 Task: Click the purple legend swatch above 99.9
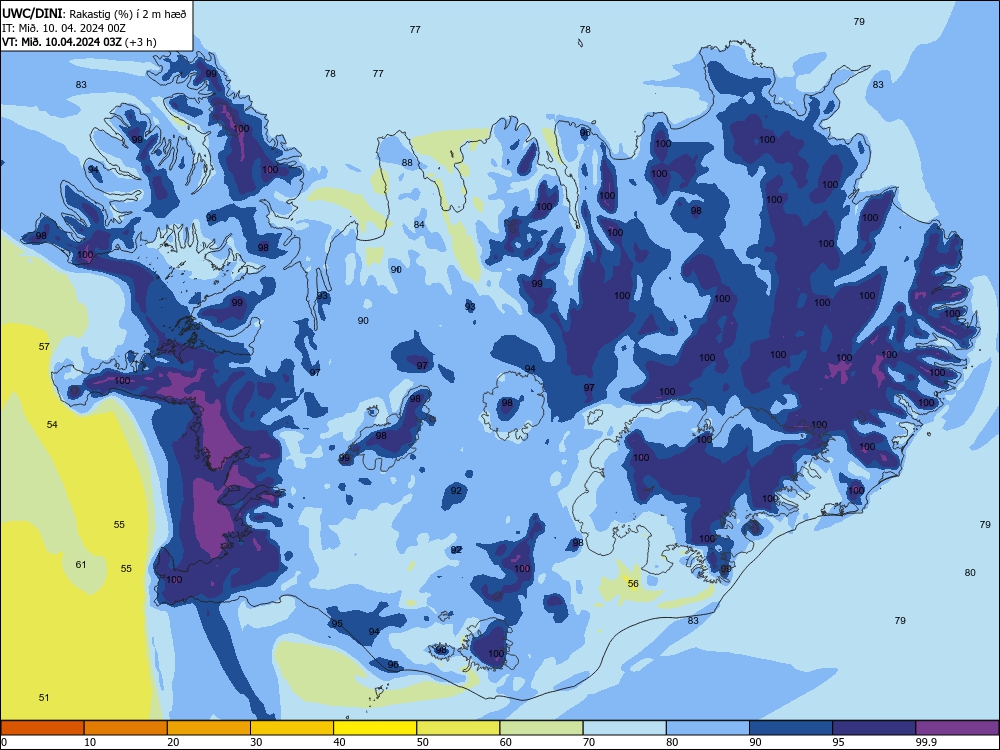pos(957,728)
